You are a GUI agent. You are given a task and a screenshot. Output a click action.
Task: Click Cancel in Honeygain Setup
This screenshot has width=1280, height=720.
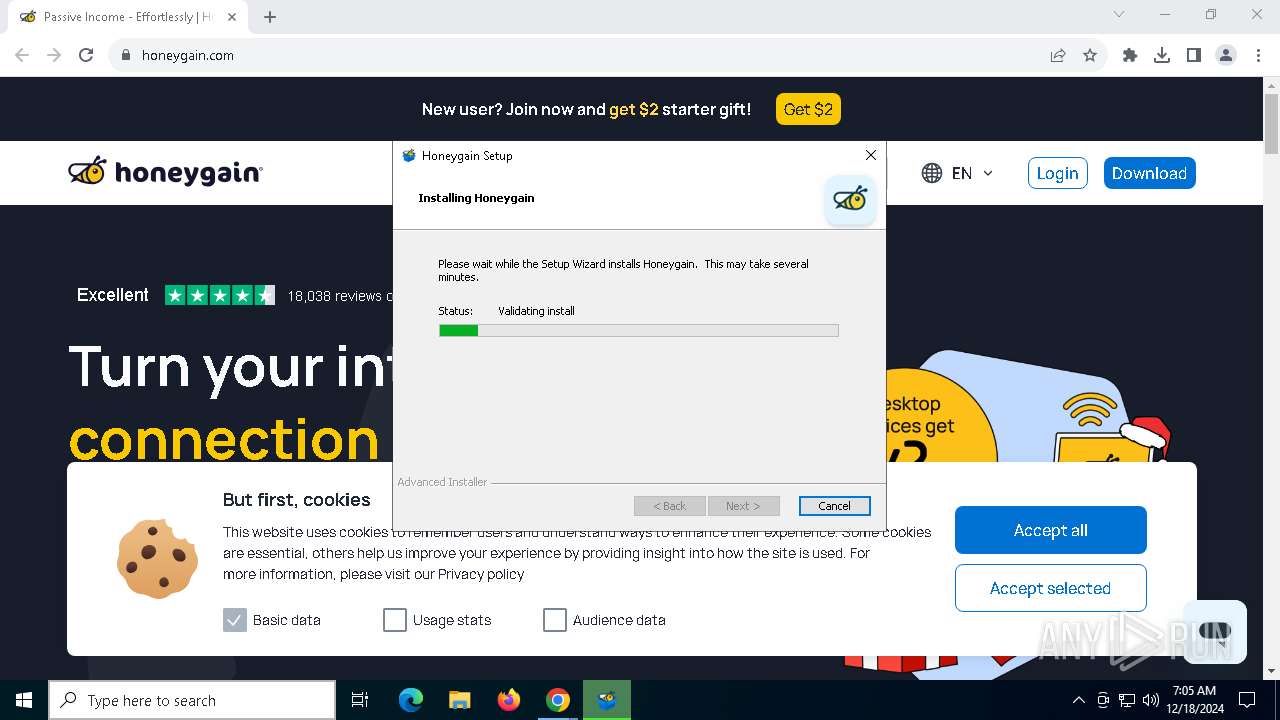coord(834,506)
